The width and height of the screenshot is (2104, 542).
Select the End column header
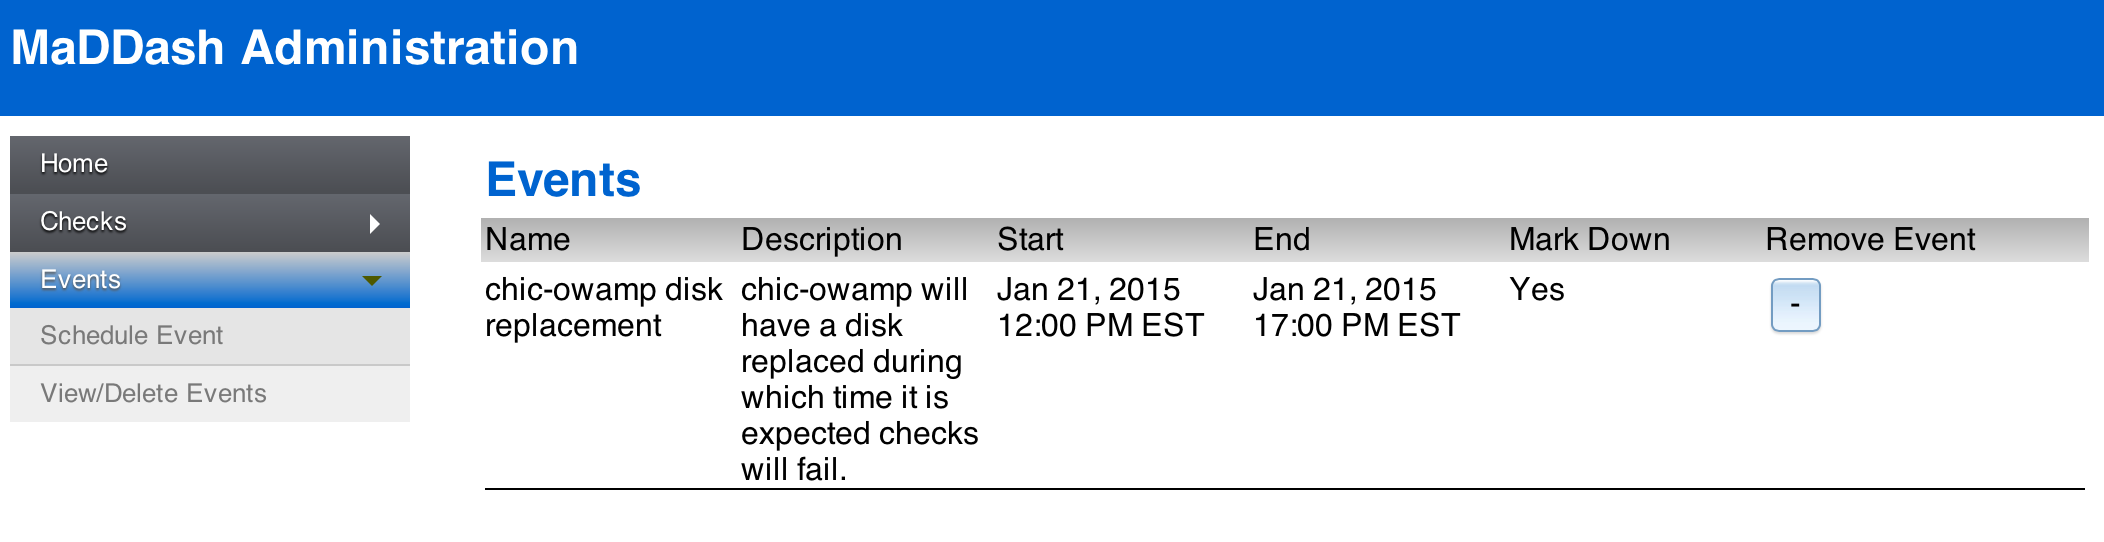pyautogui.click(x=1282, y=240)
